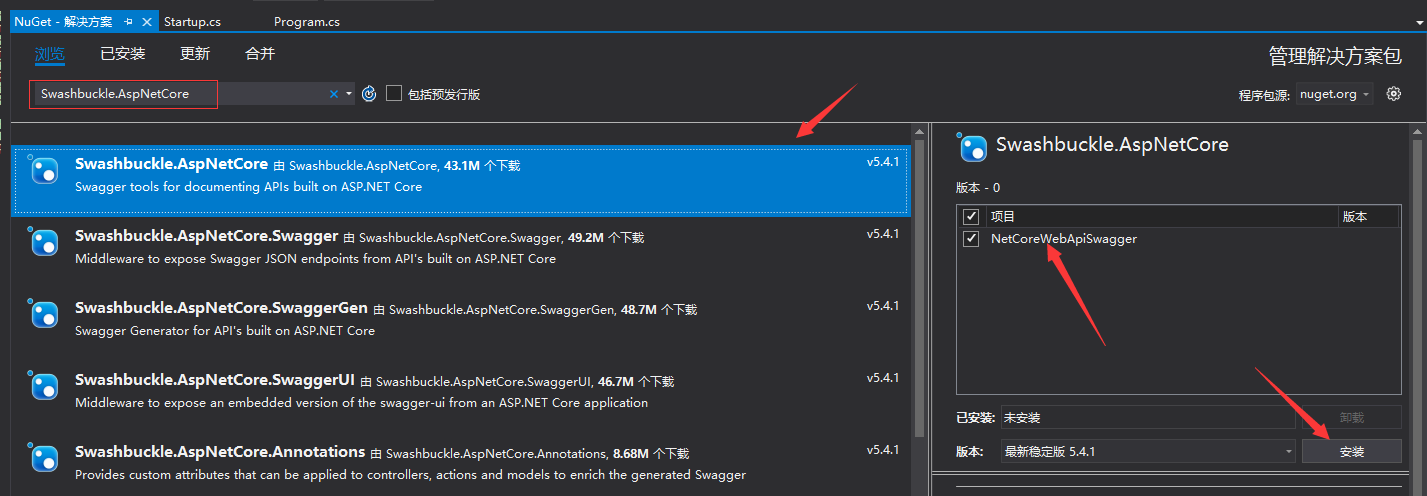Screen dimensions: 1427x496
Task: Open the search box history dropdown arrow
Action: (x=349, y=94)
